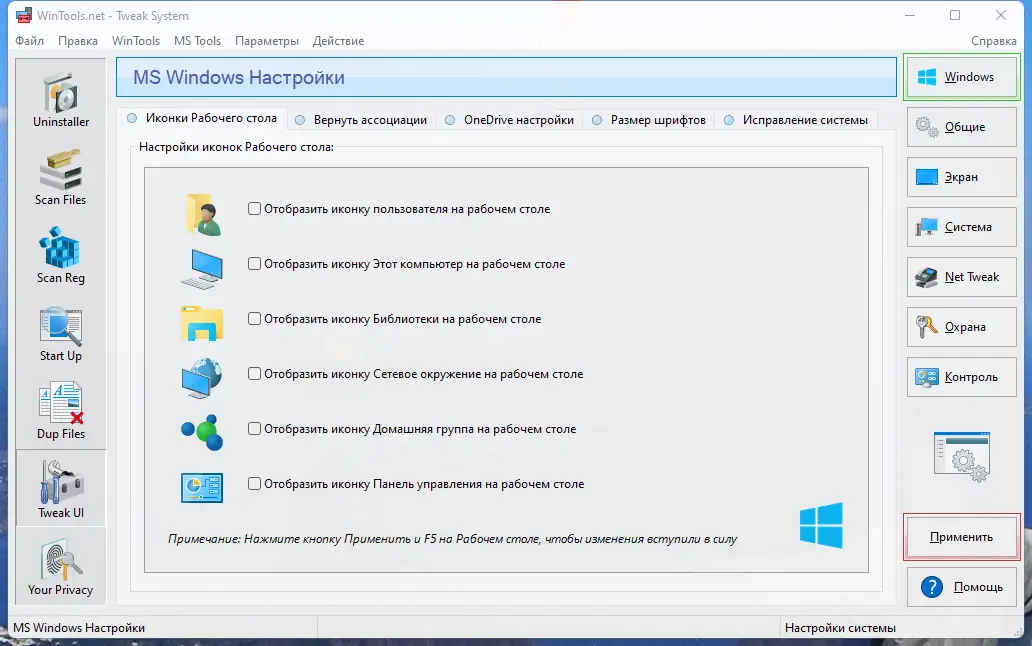Click 'Настройки системы' in status bar

point(840,628)
